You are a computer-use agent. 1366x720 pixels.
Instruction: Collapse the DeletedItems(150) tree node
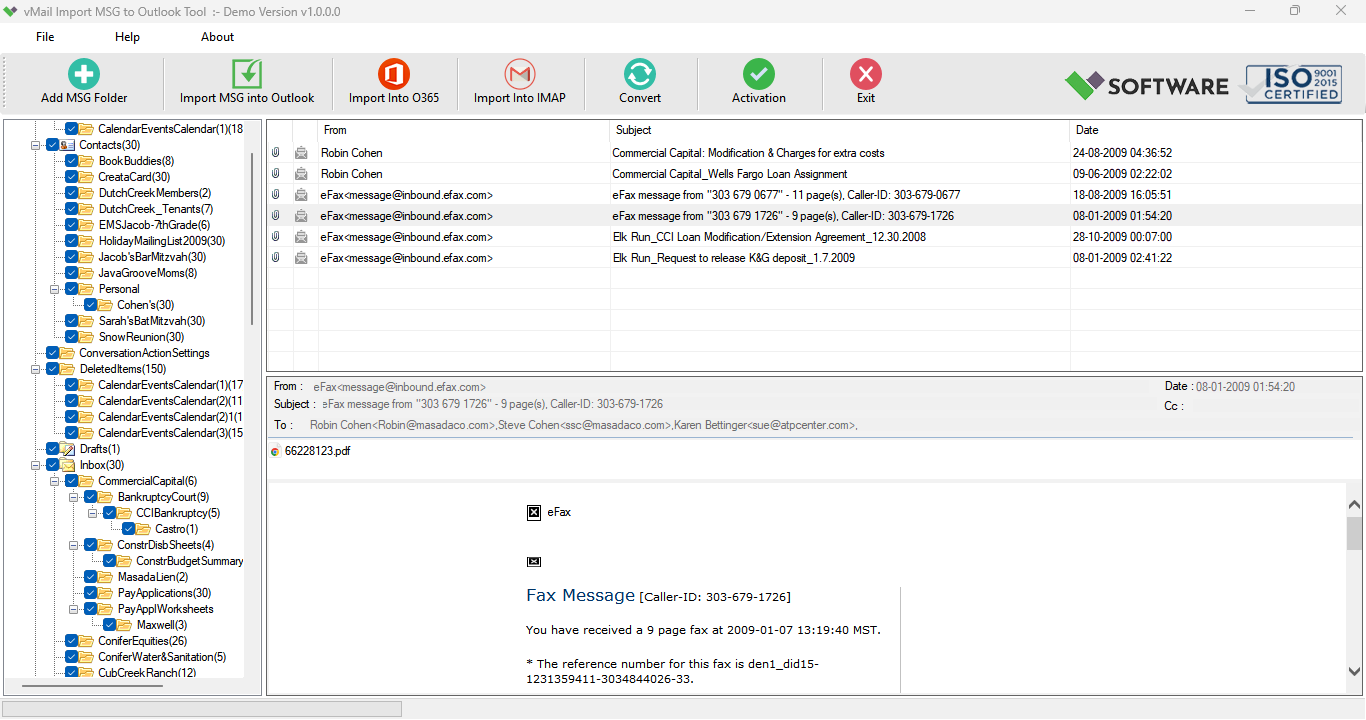(x=36, y=369)
